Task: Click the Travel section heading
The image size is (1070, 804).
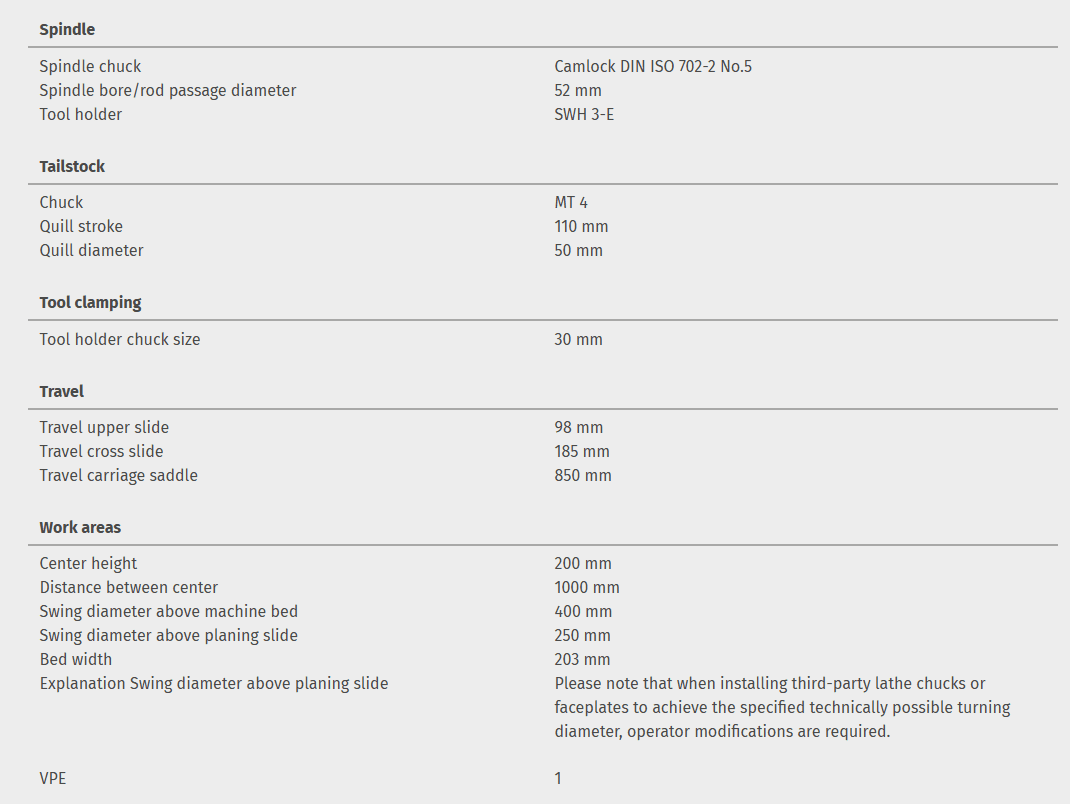Action: point(62,391)
